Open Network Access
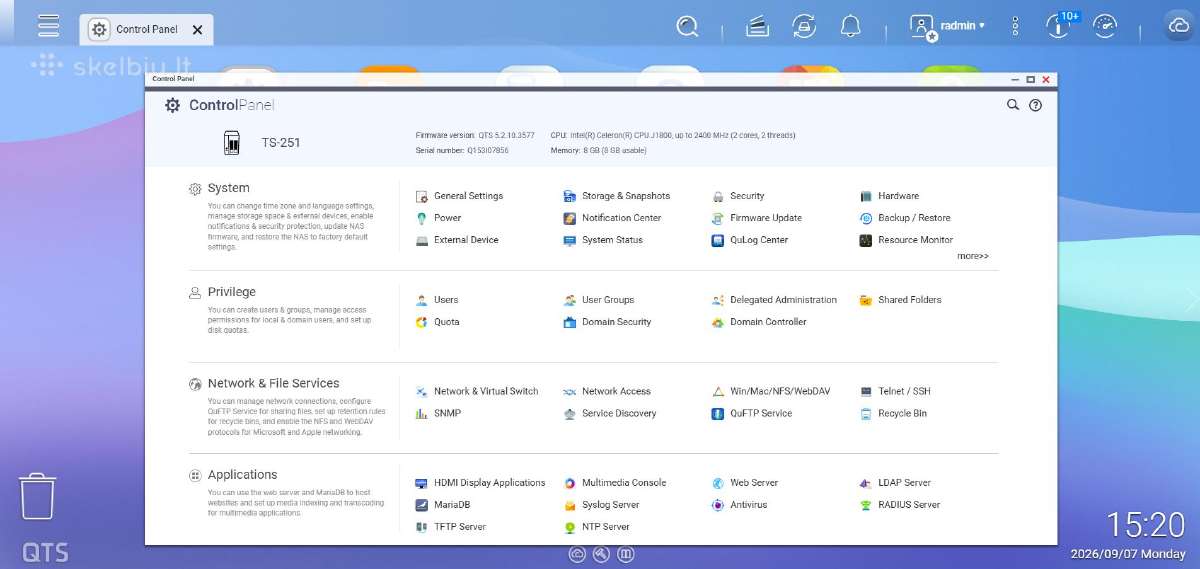The image size is (1200, 569). tap(607, 391)
